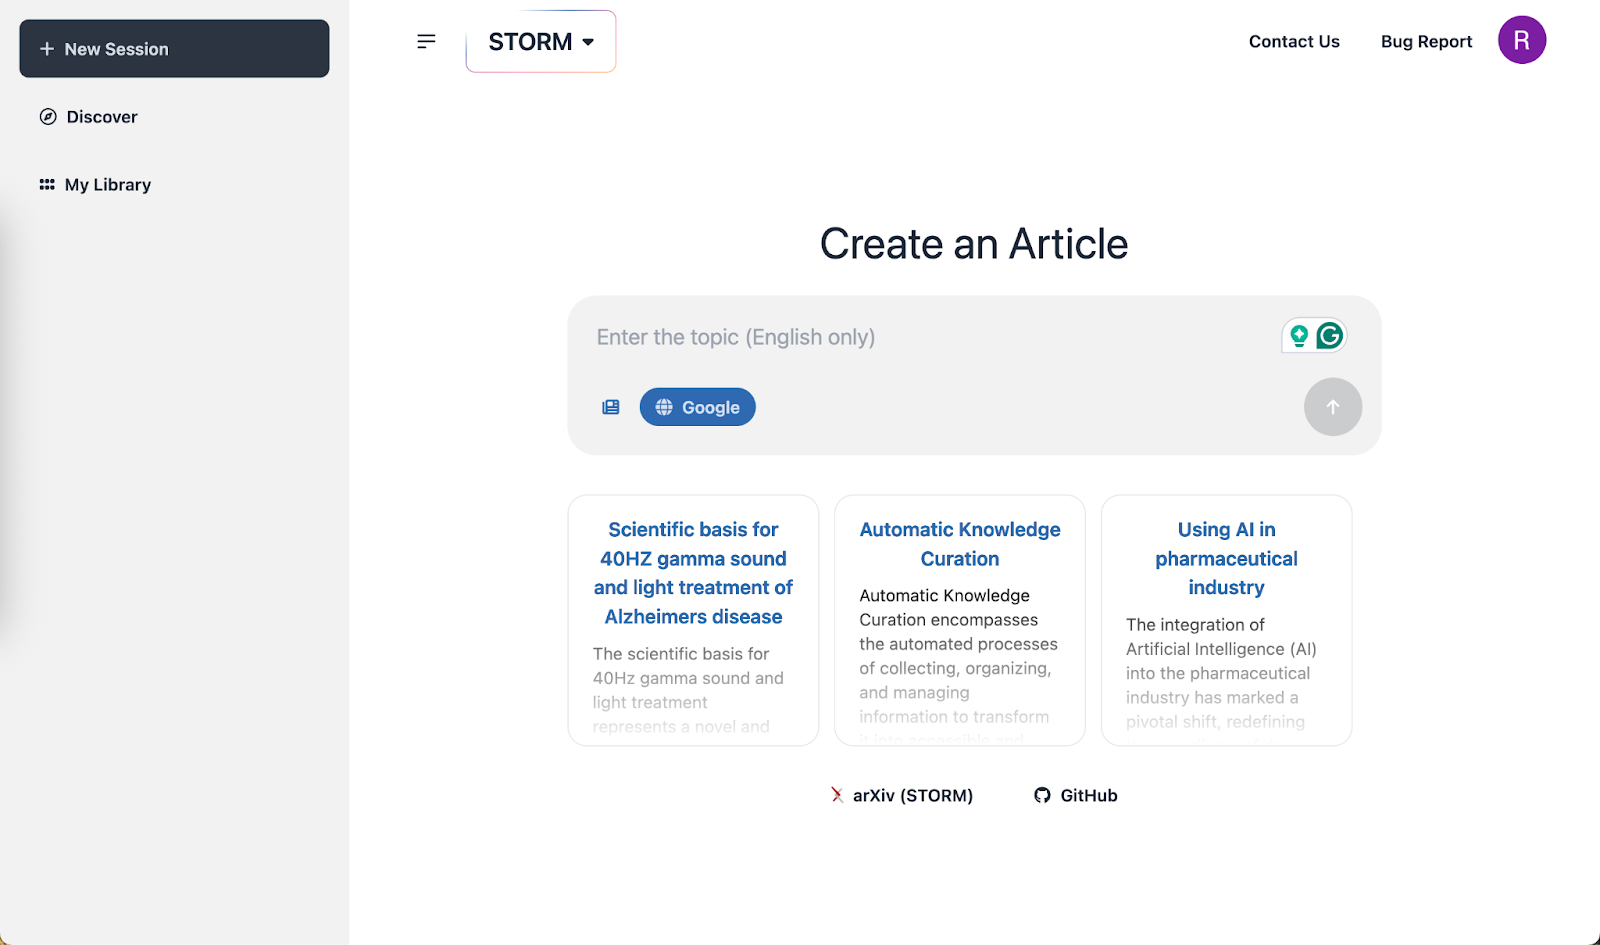Image resolution: width=1600 pixels, height=945 pixels.
Task: Open the STORM mode dropdown
Action: pyautogui.click(x=541, y=42)
